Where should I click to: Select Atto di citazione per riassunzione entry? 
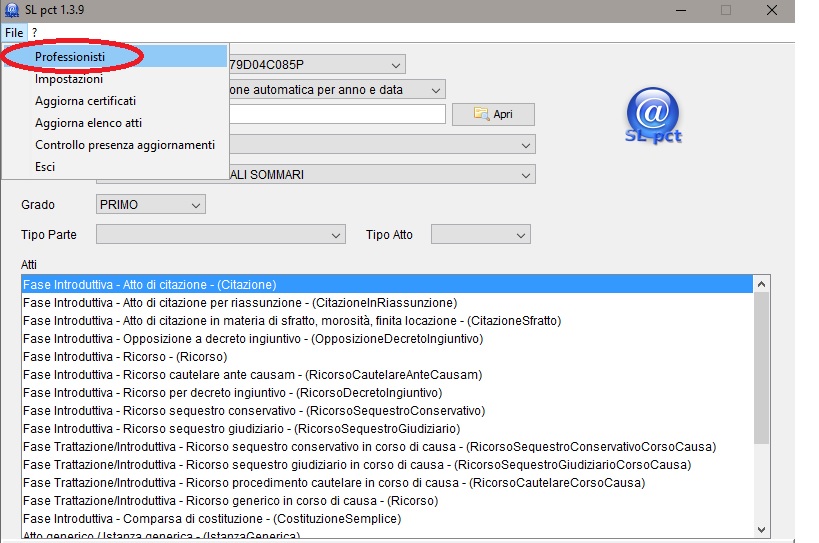[240, 303]
